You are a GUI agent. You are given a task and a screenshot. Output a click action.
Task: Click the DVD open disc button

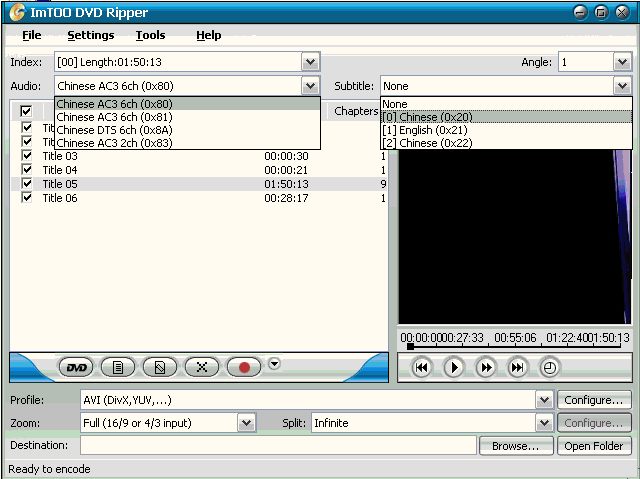pyautogui.click(x=77, y=367)
